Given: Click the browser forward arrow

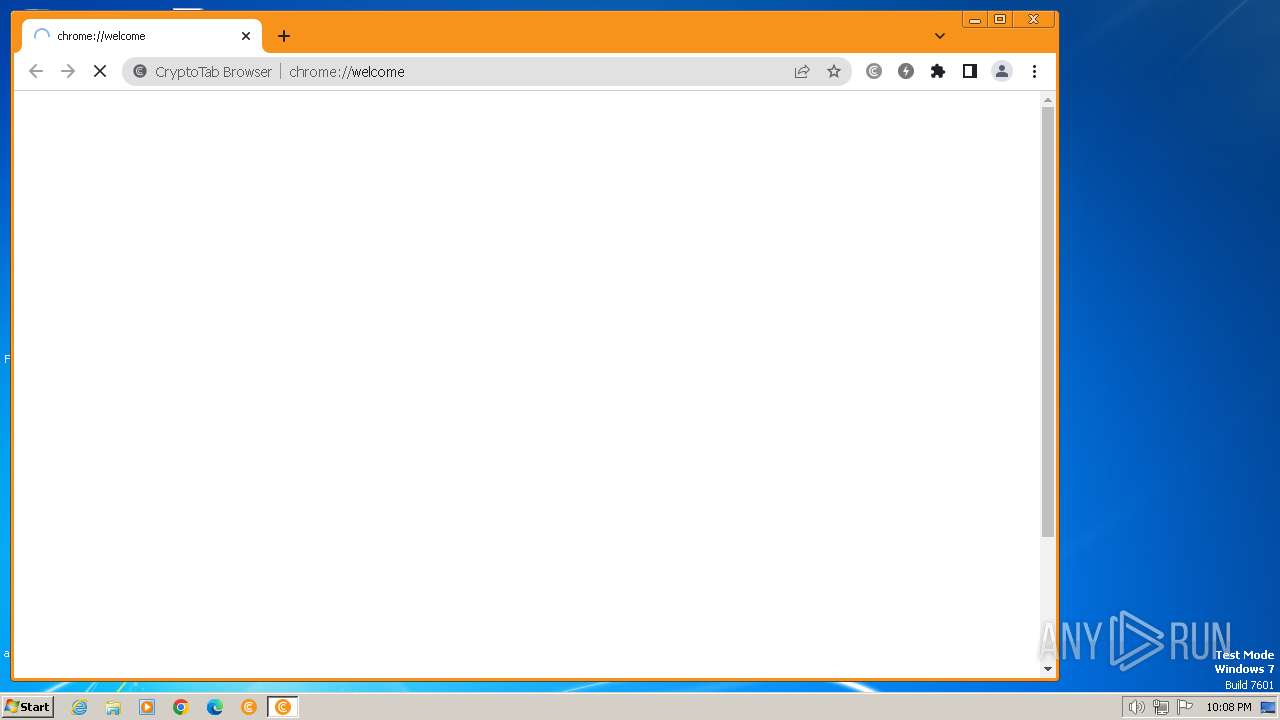Looking at the screenshot, I should click(68, 71).
